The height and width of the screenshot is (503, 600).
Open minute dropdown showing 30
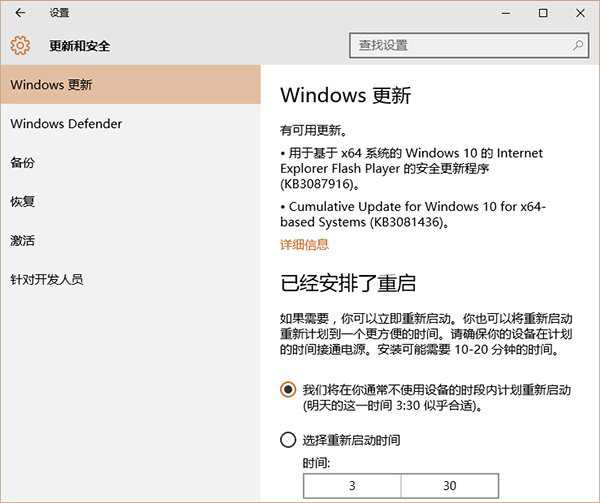[450, 486]
